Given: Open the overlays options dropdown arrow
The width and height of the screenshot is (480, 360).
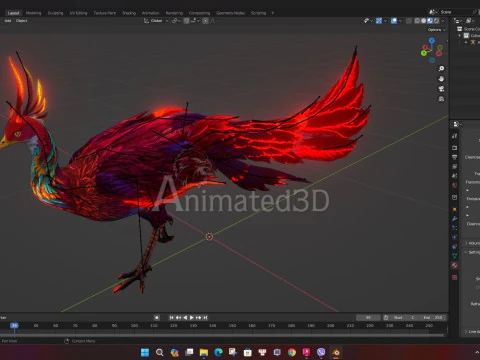Looking at the screenshot, I should click(400, 21).
